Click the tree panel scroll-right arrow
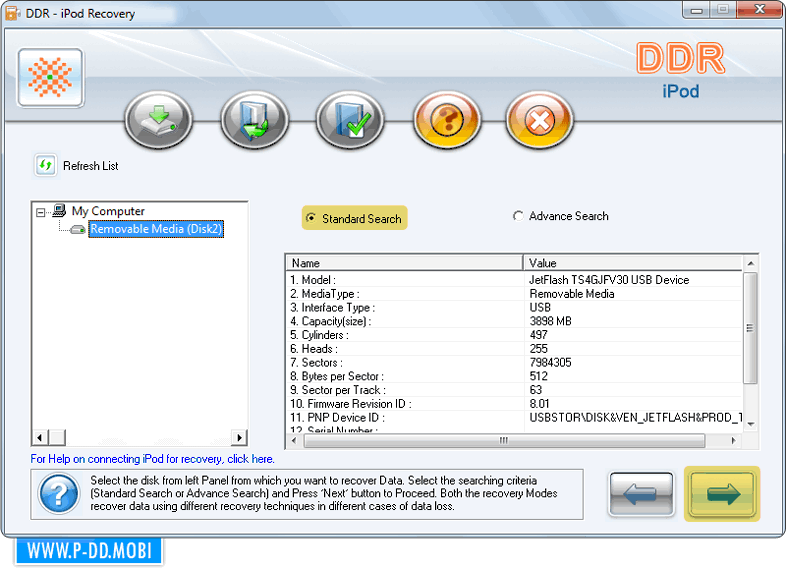 [x=239, y=438]
